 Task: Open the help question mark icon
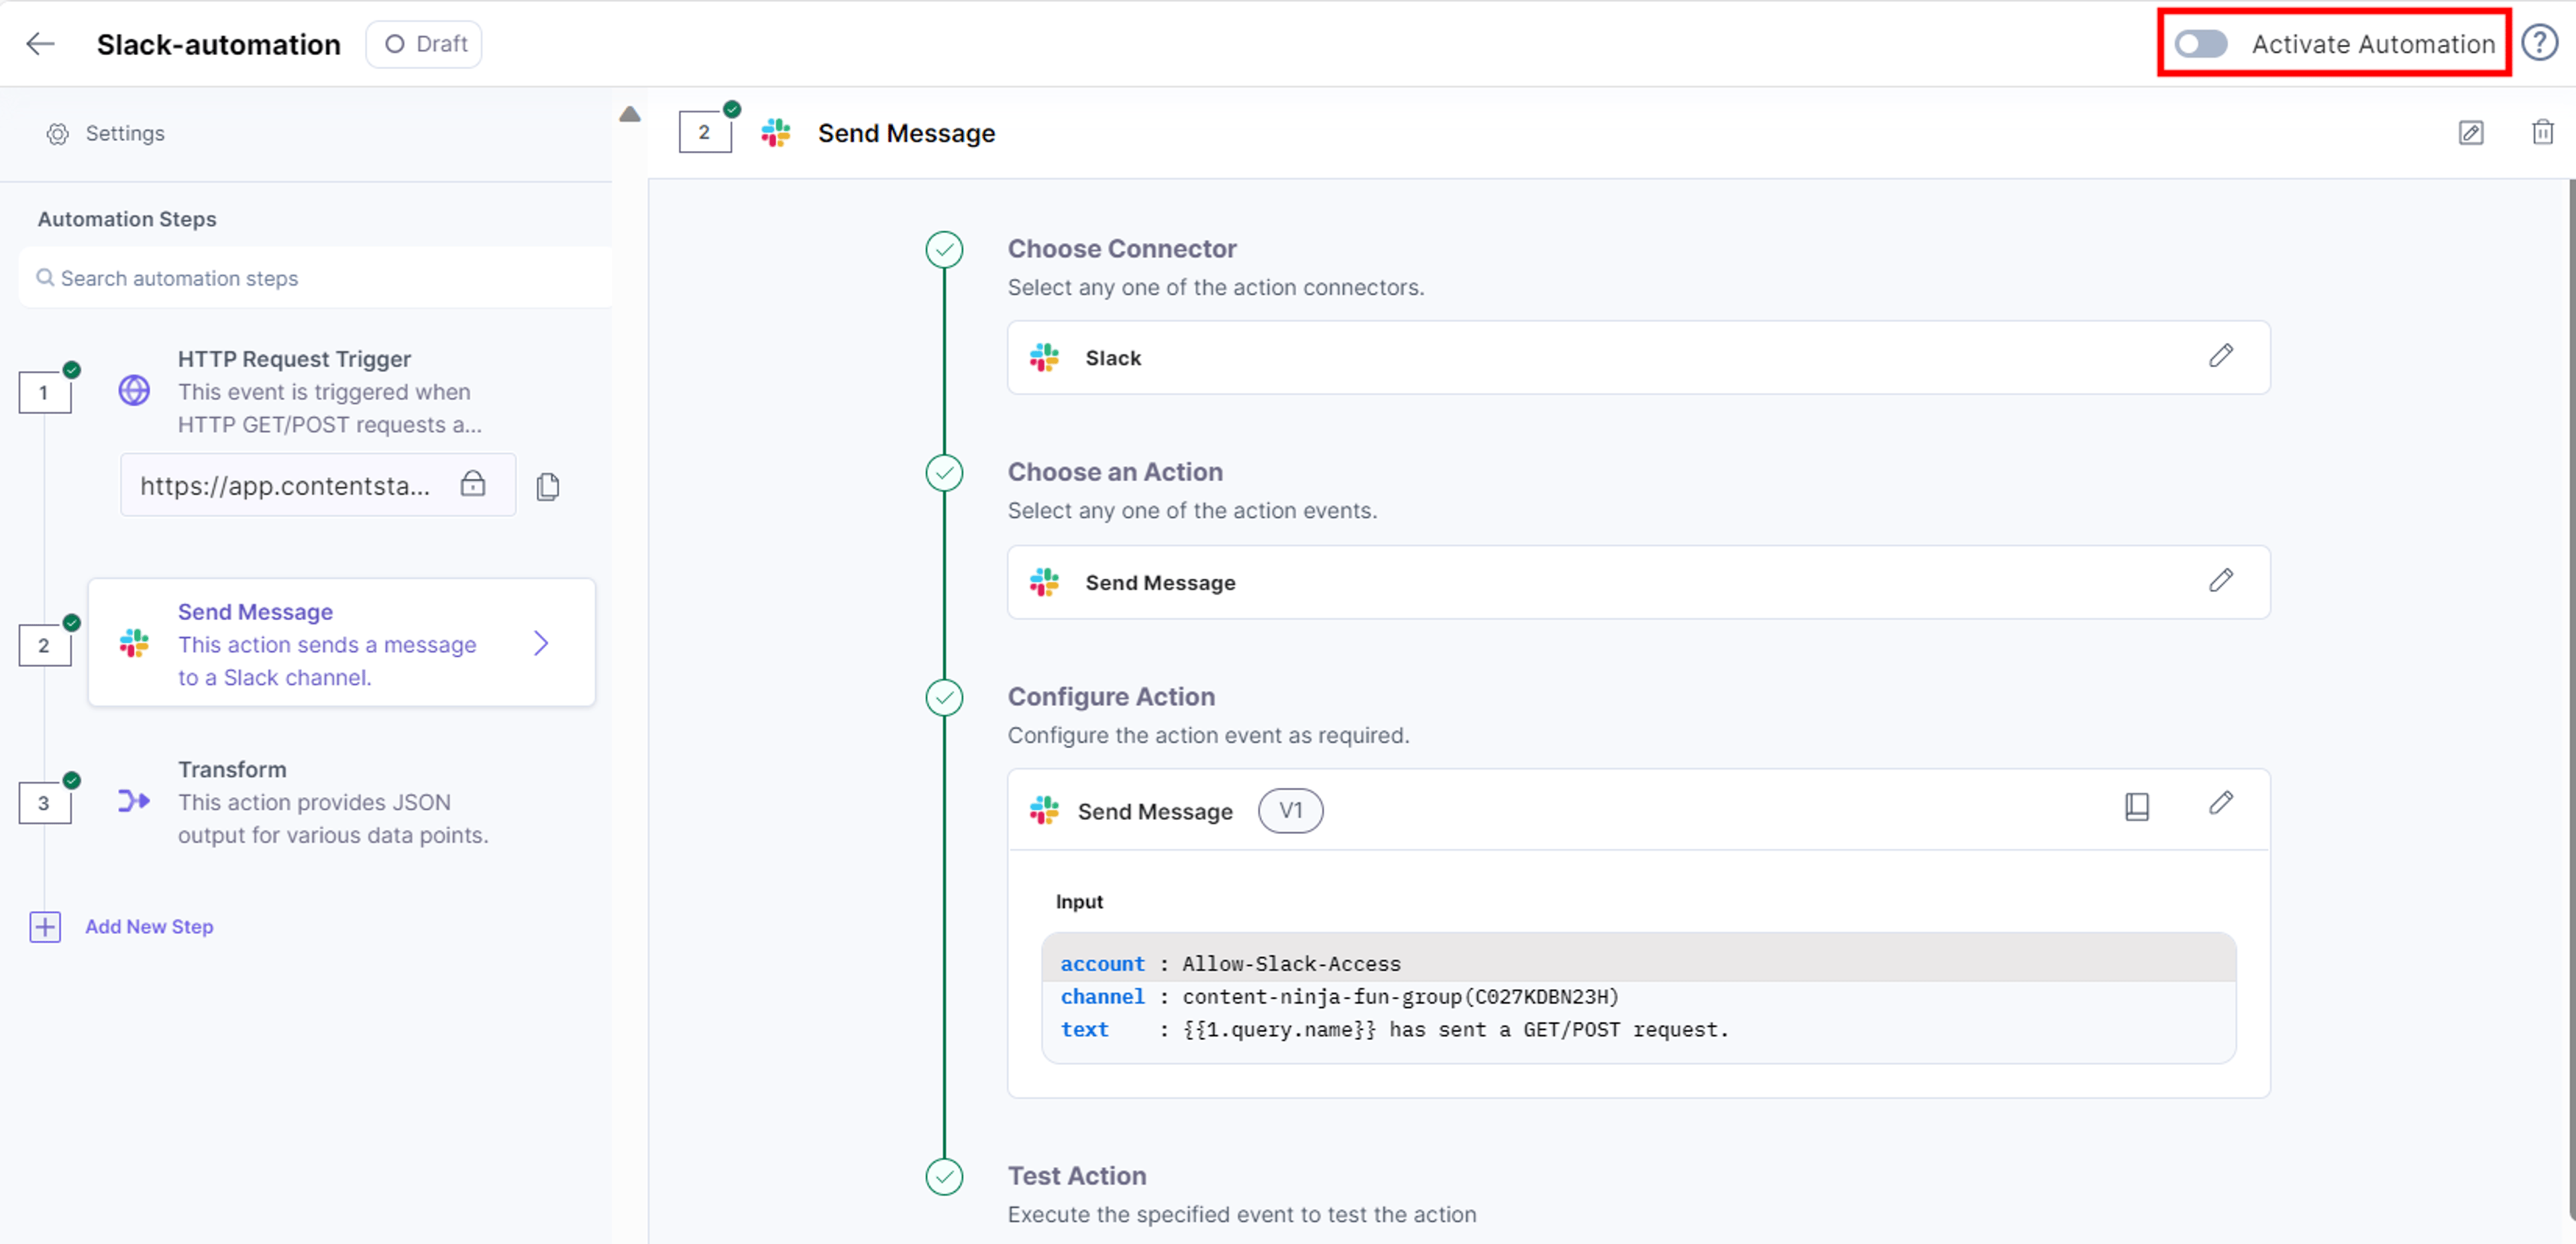click(2539, 44)
